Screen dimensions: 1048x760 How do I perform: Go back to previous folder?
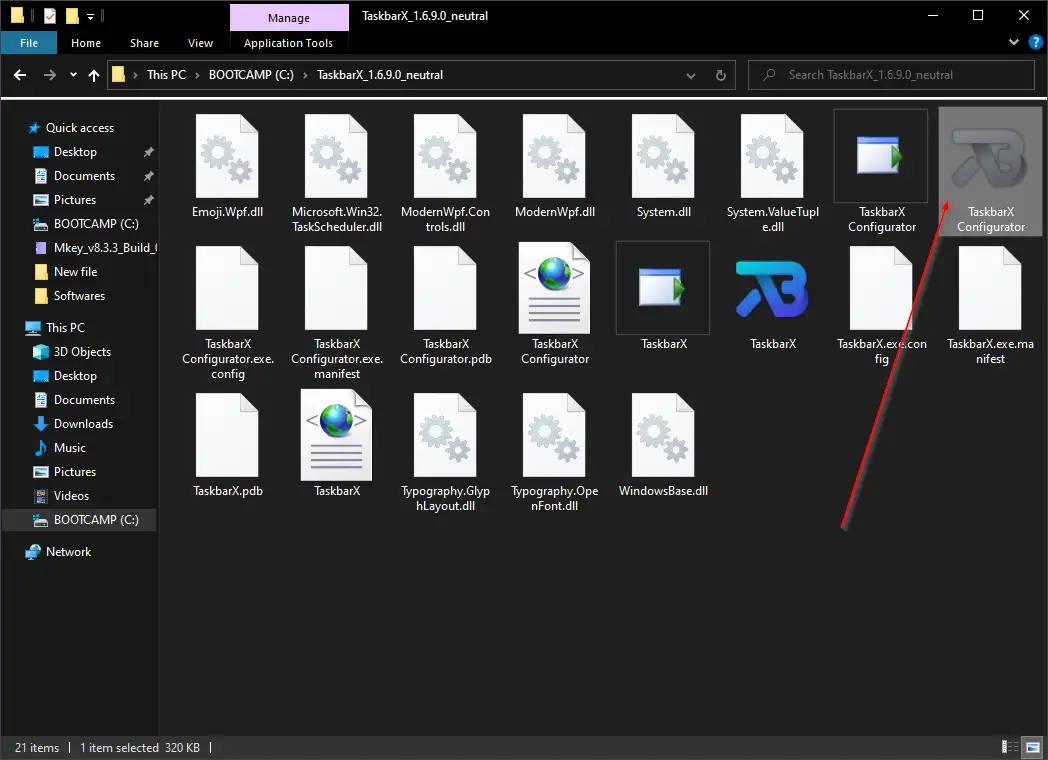pyautogui.click(x=20, y=75)
